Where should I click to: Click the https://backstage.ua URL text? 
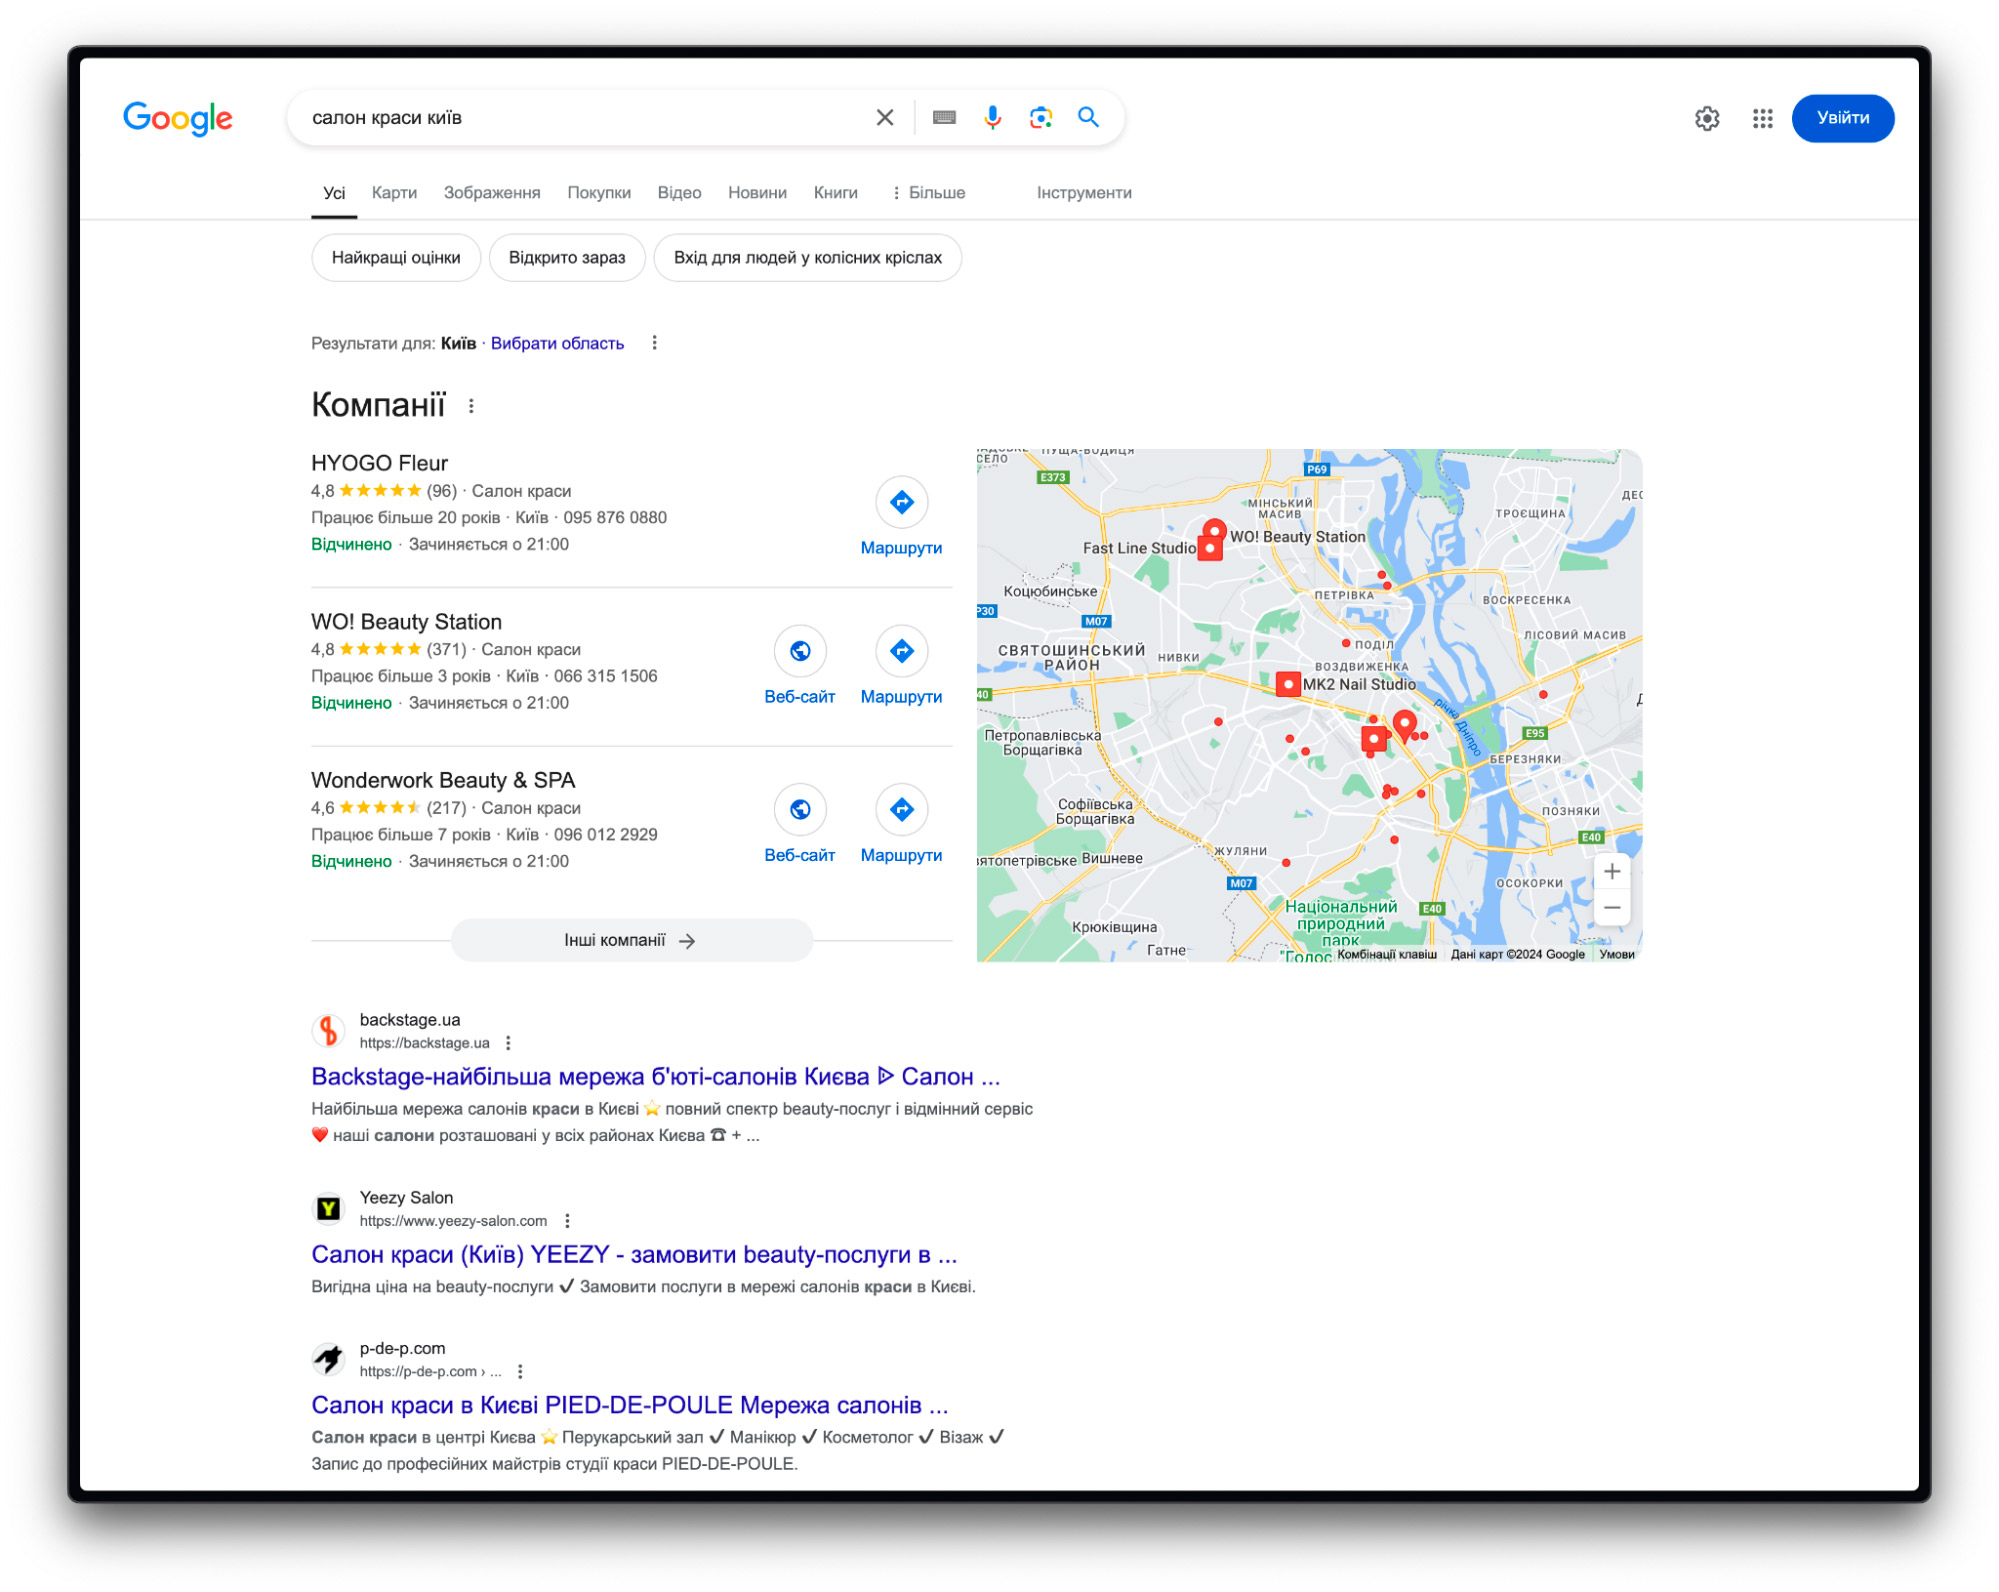(424, 1043)
